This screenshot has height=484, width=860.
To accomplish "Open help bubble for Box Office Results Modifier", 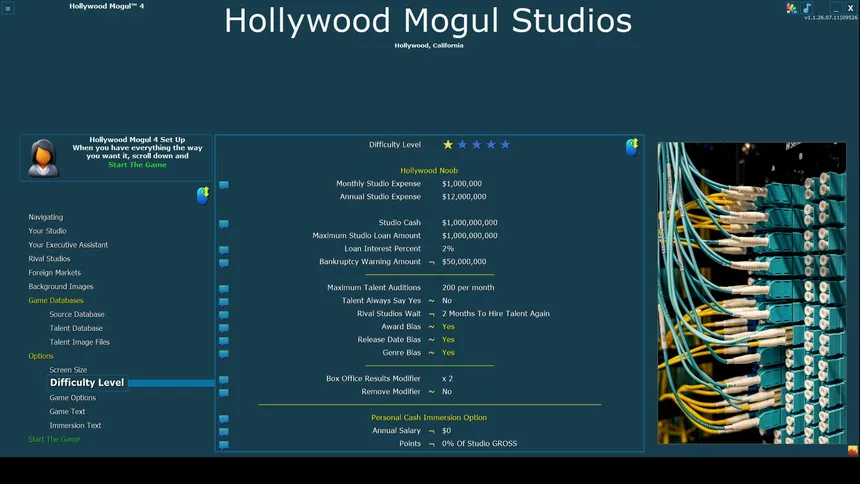I will tap(224, 380).
